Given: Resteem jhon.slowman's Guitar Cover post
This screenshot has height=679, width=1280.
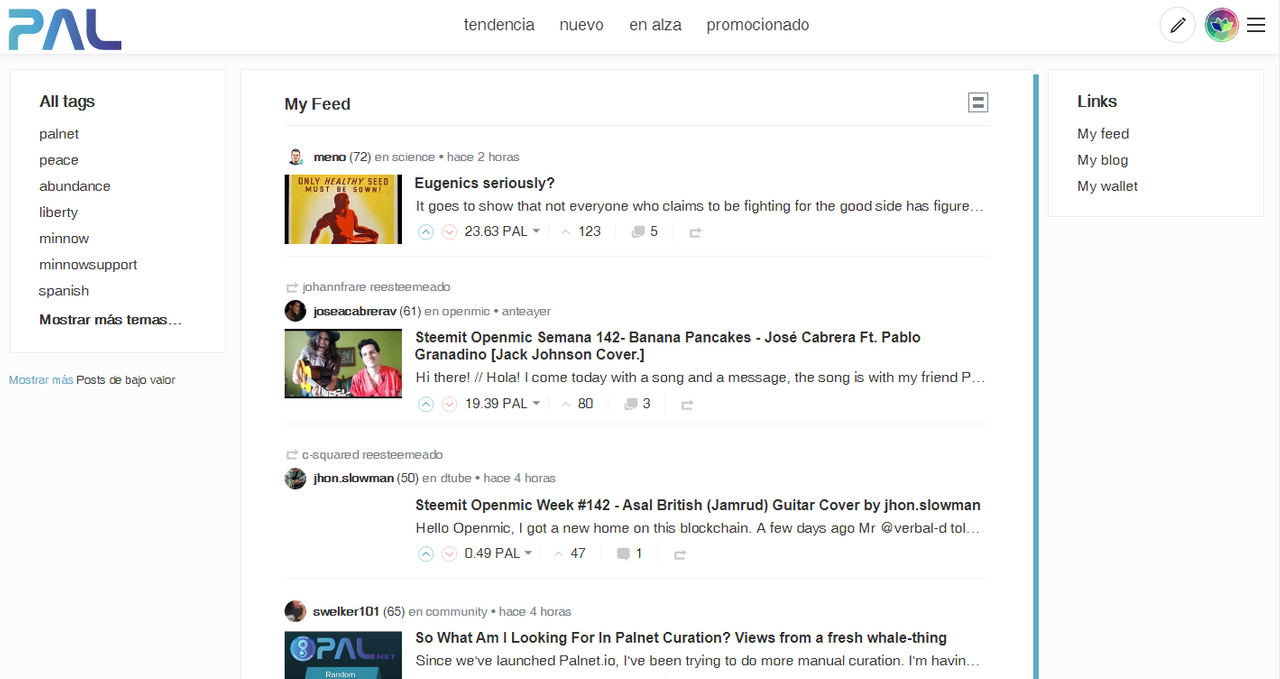Looking at the screenshot, I should [680, 554].
